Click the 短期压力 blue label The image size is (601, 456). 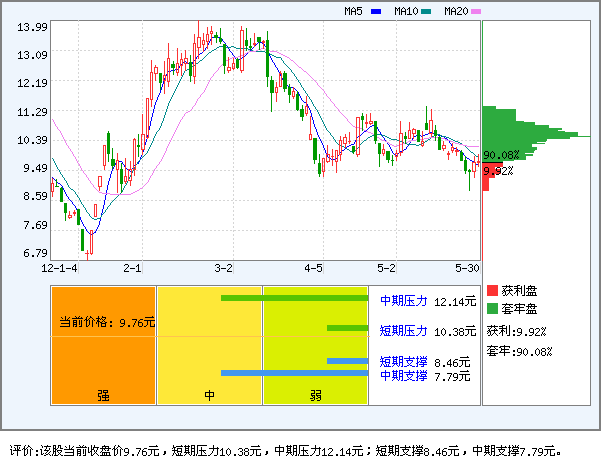coord(404,331)
